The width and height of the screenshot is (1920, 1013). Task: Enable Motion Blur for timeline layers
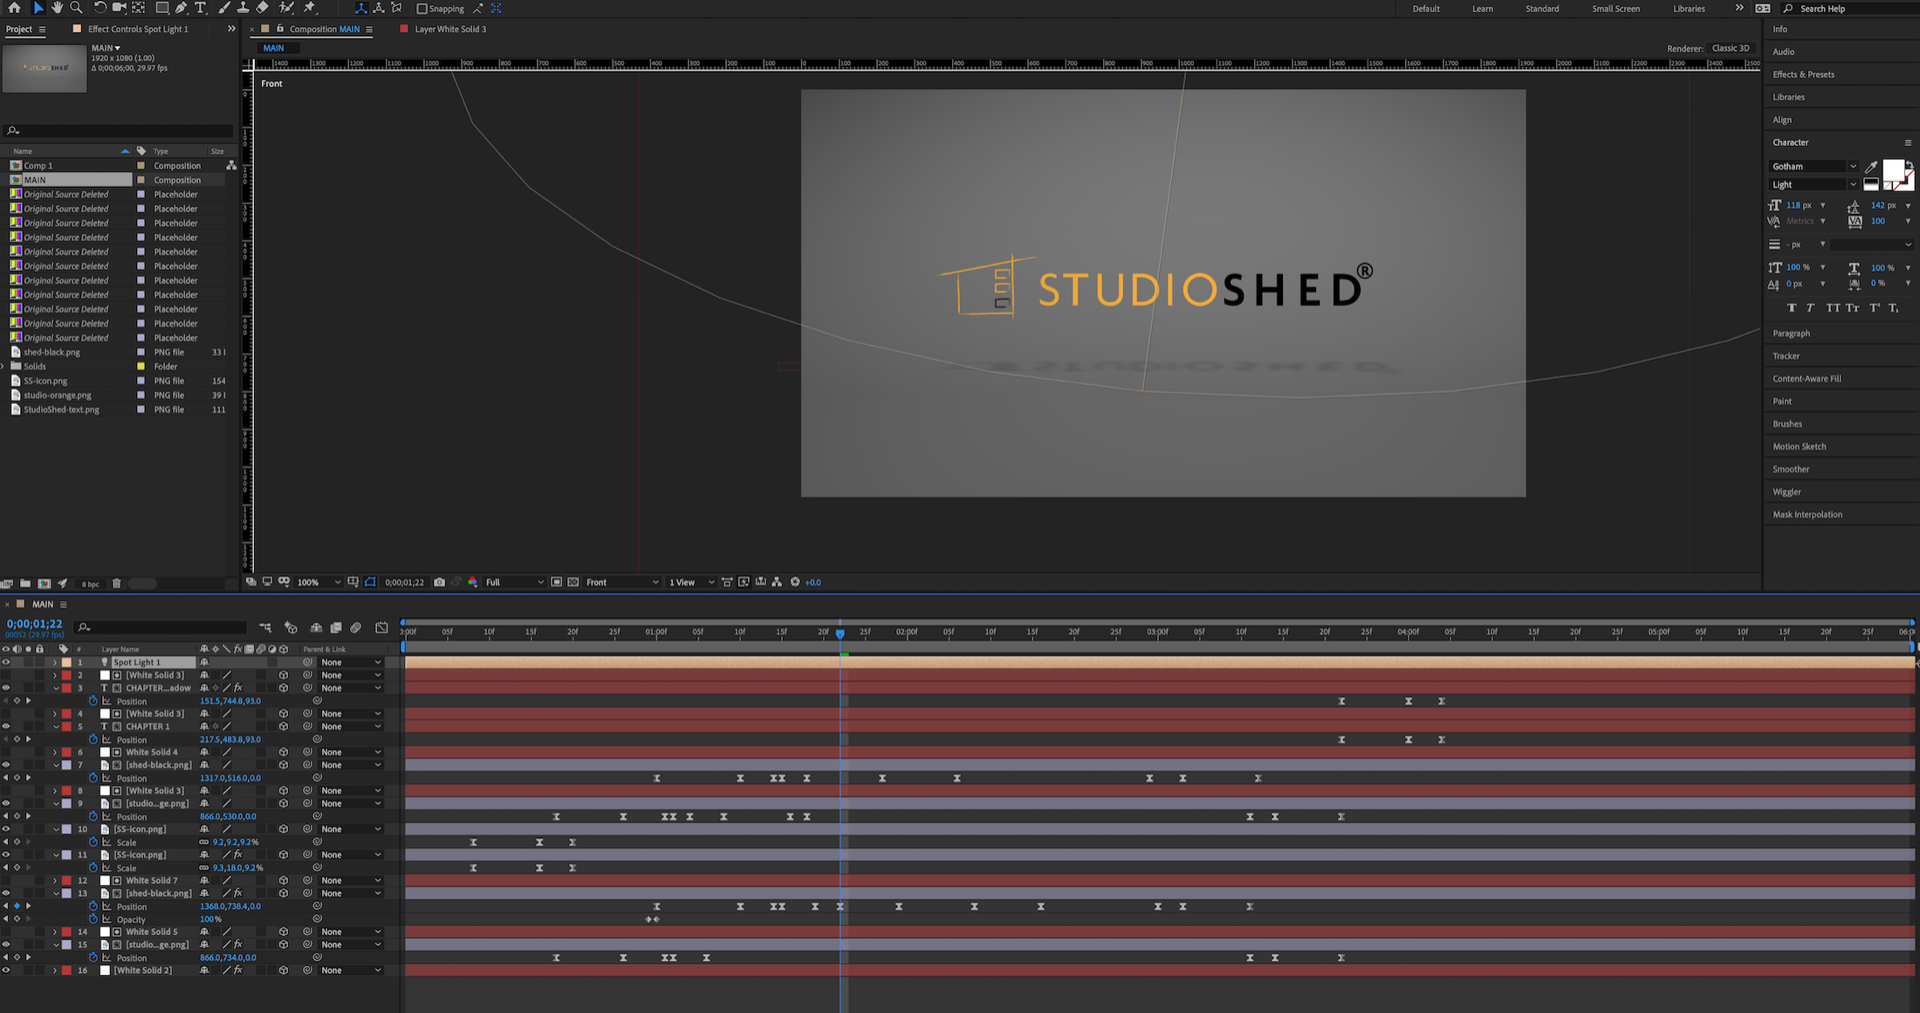point(356,628)
